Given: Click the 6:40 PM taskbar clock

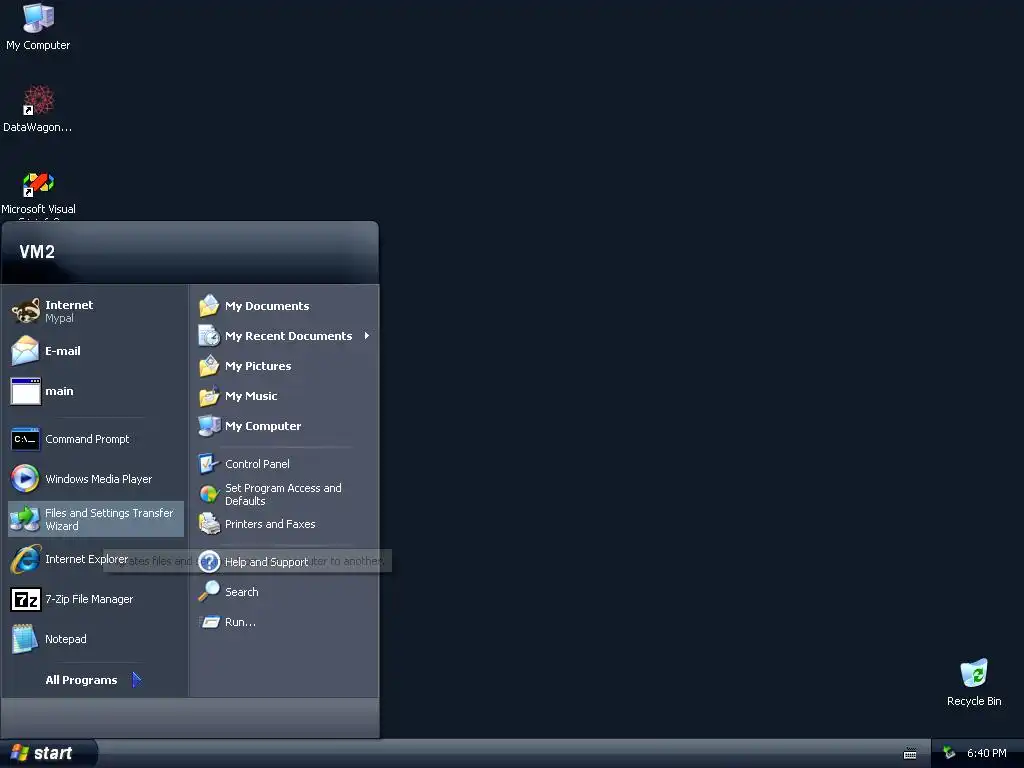Looking at the screenshot, I should [987, 753].
